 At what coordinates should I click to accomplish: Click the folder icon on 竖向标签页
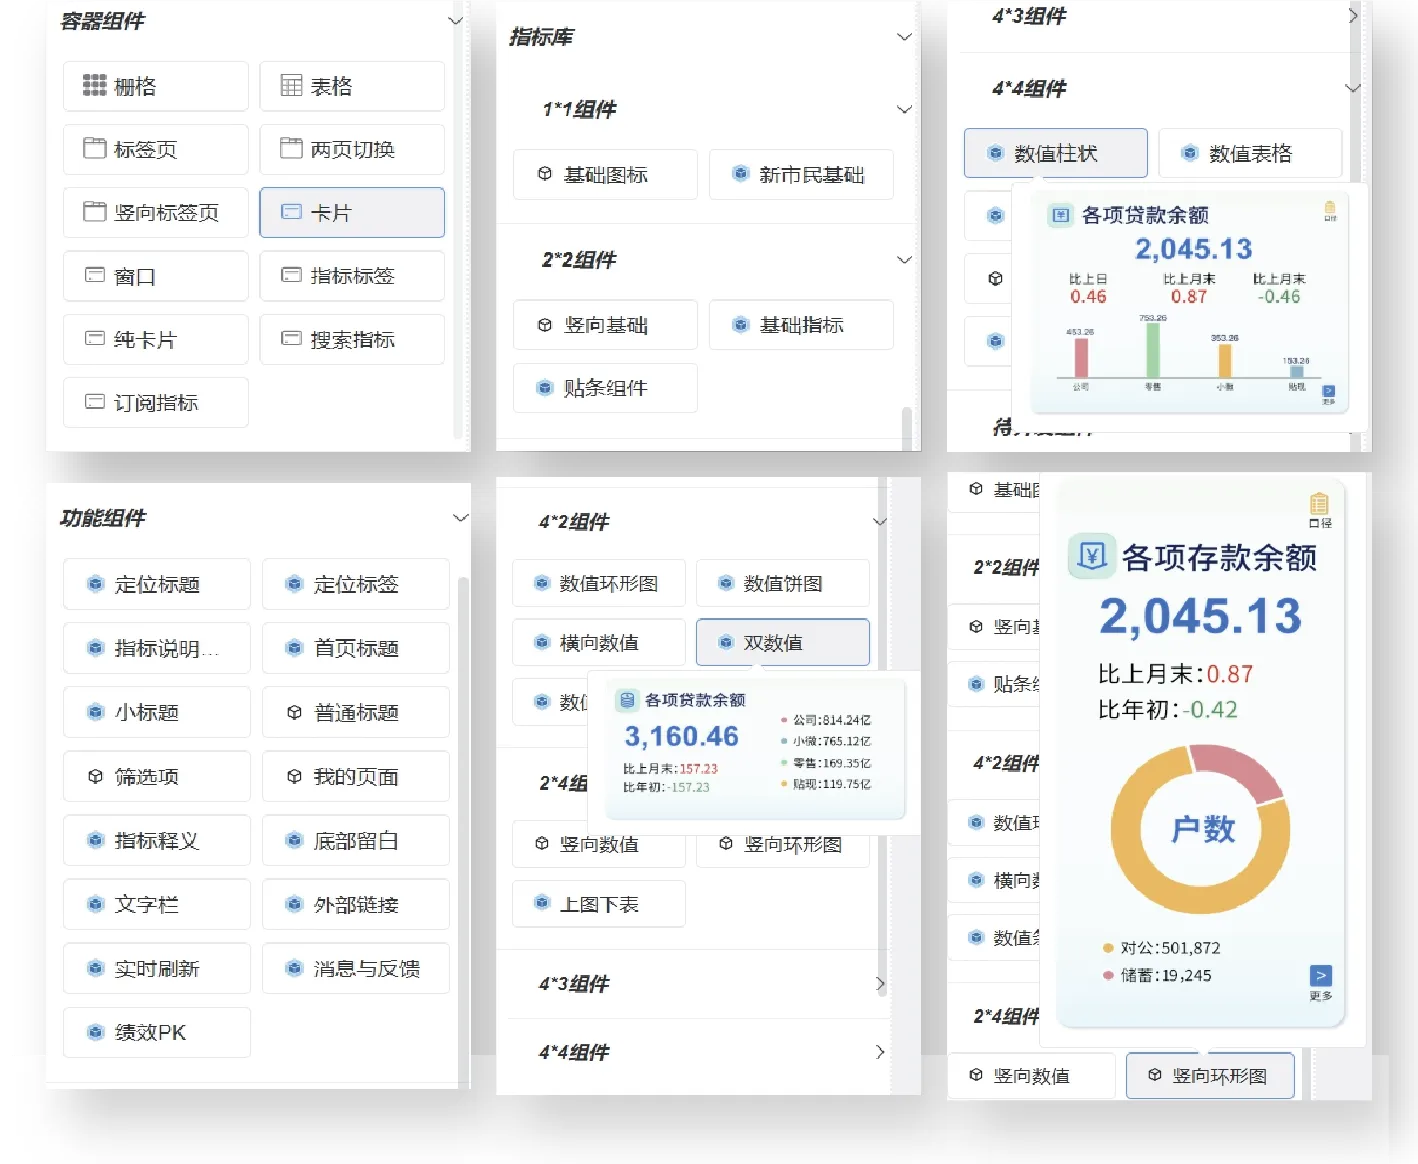pos(94,212)
